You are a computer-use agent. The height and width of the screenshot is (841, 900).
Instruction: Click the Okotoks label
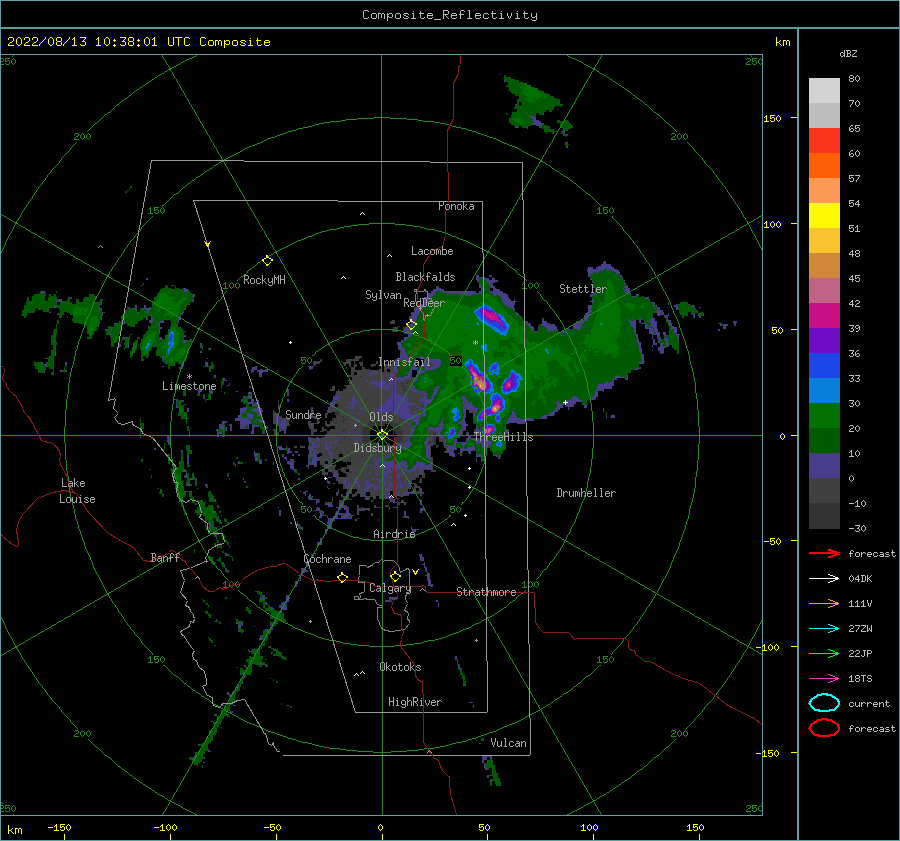pyautogui.click(x=400, y=667)
